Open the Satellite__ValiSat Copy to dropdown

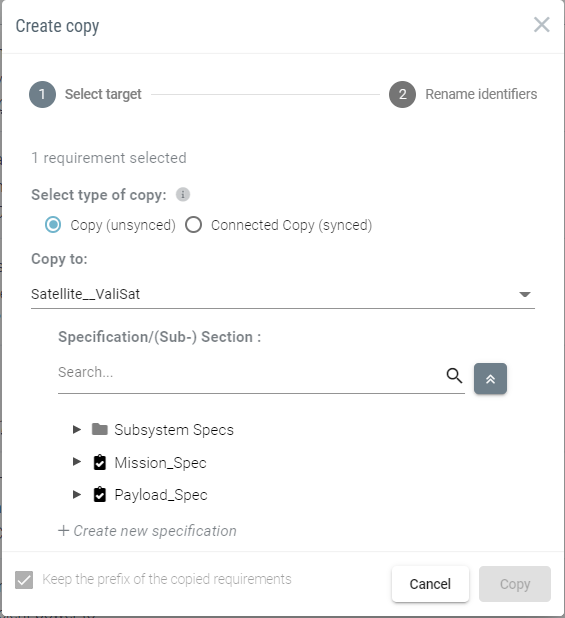283,294
